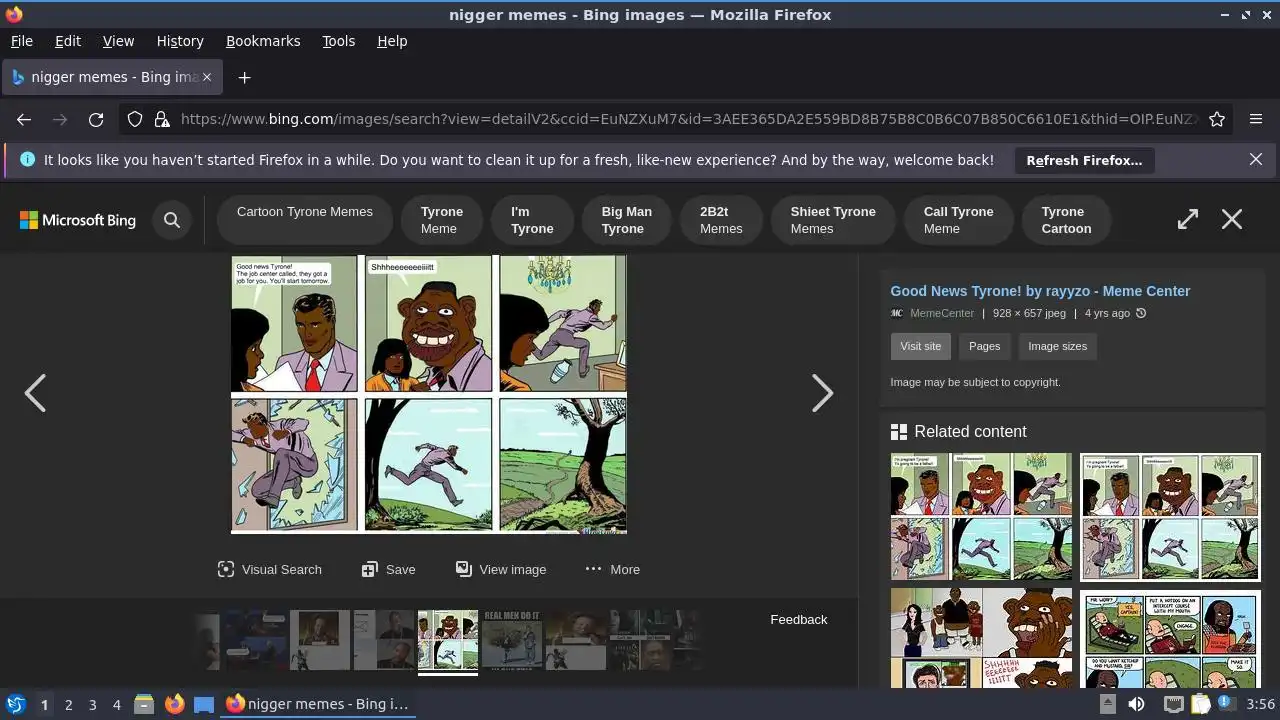
Task: Select the Shieet Tyrone Memes suggestion chip
Action: [x=832, y=219]
